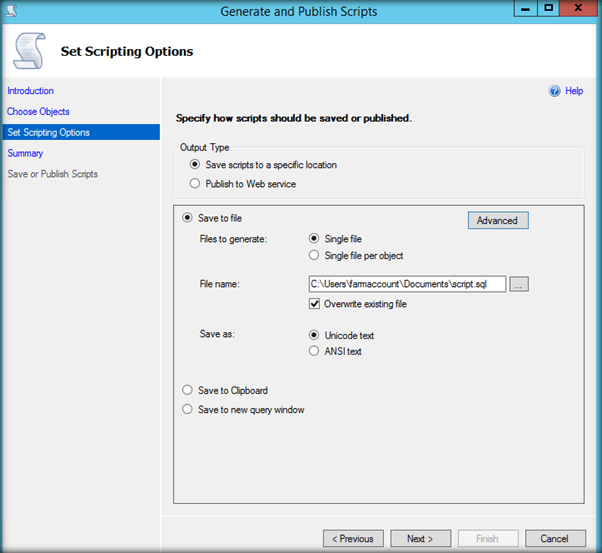Jump to the Summary step
The height and width of the screenshot is (553, 602).
(25, 153)
